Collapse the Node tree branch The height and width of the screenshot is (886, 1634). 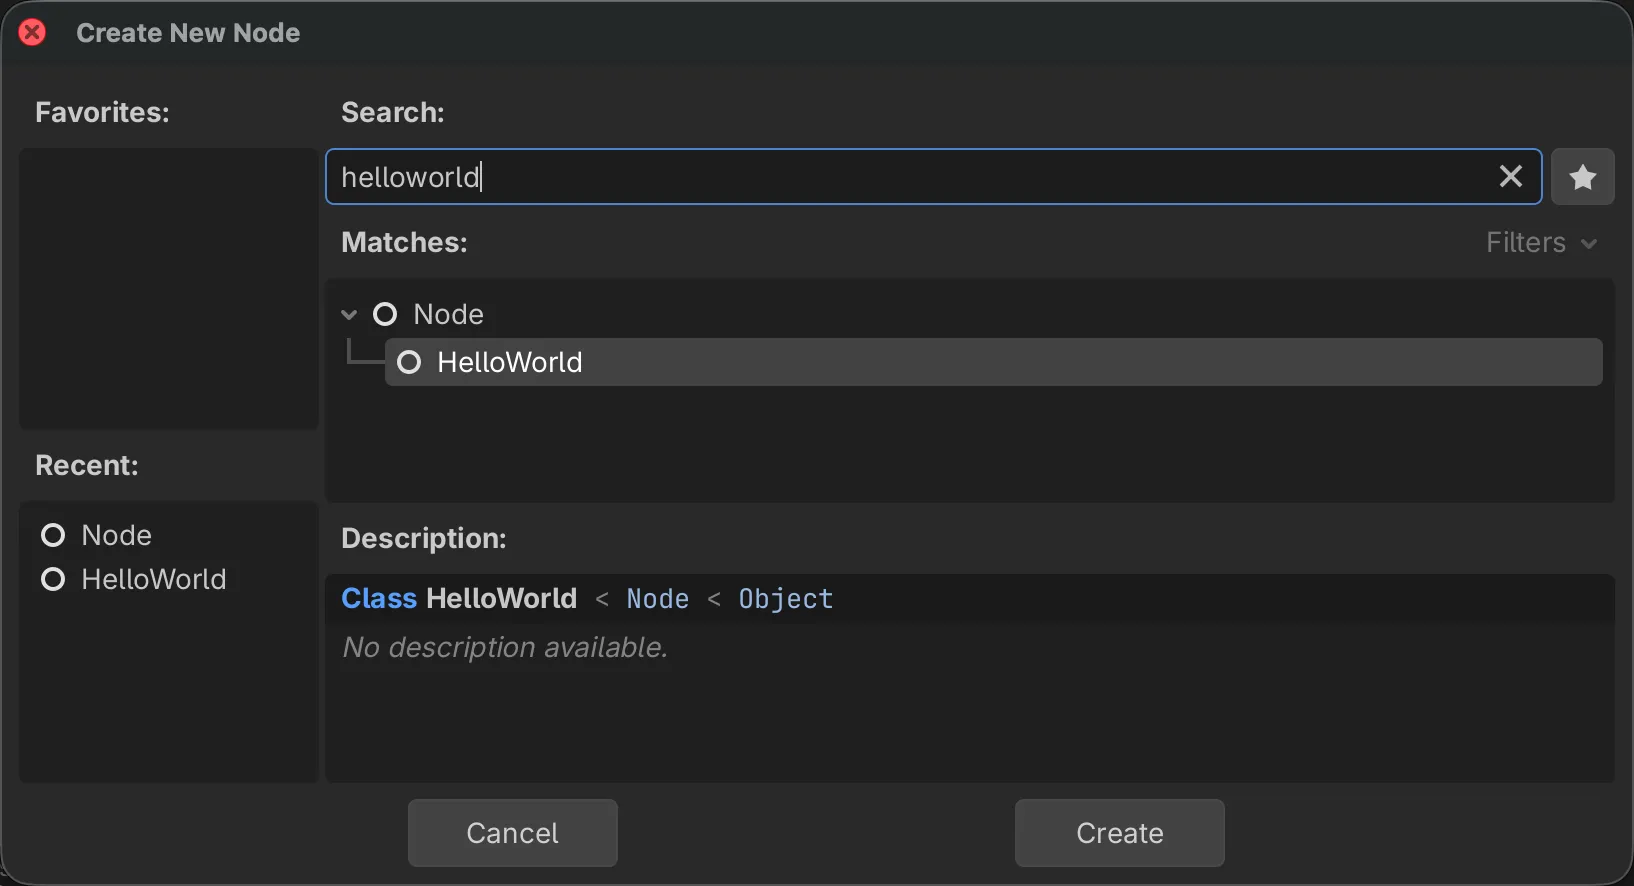click(x=349, y=315)
